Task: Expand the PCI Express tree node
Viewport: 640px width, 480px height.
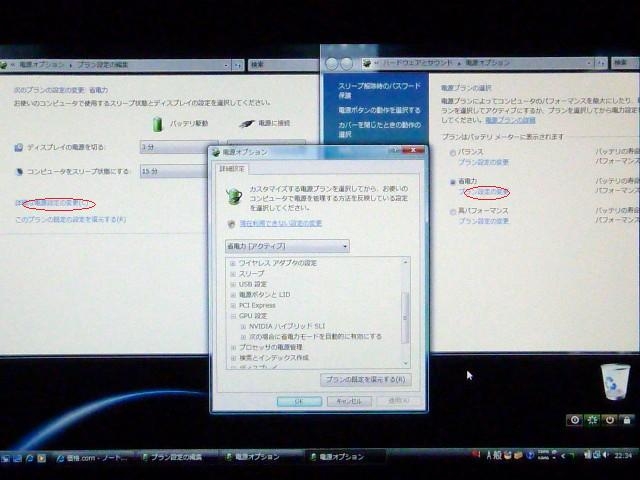Action: coord(233,305)
